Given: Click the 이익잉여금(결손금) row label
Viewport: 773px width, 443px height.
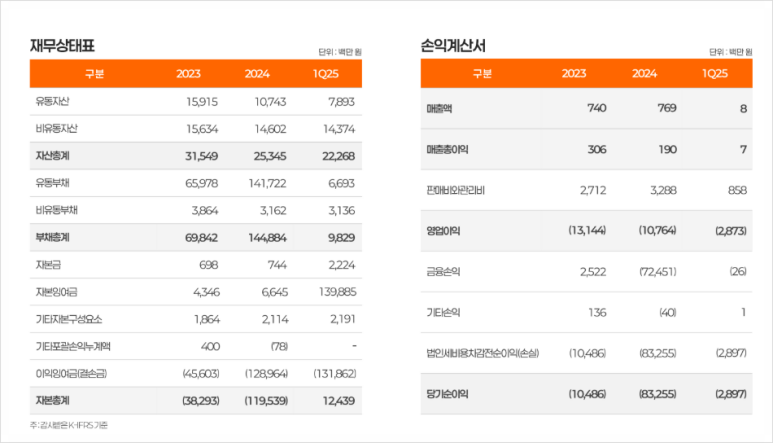Looking at the screenshot, I should point(71,374).
